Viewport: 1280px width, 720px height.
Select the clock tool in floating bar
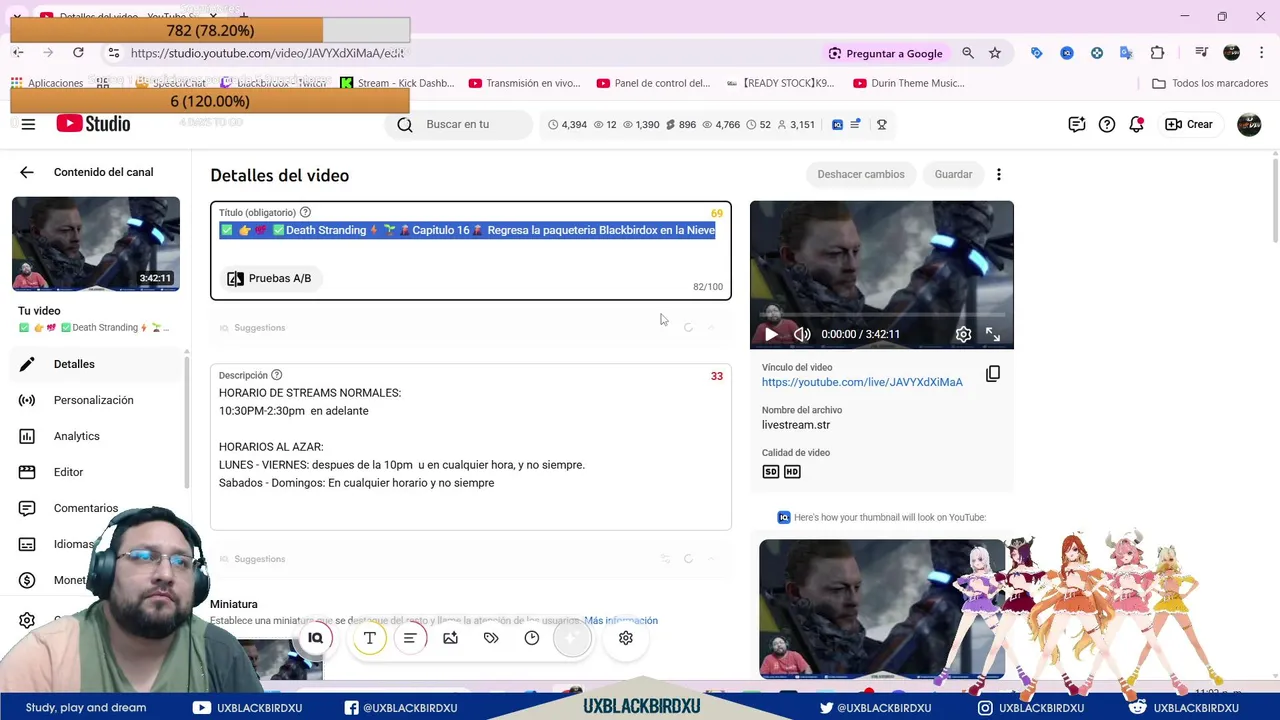tap(532, 638)
